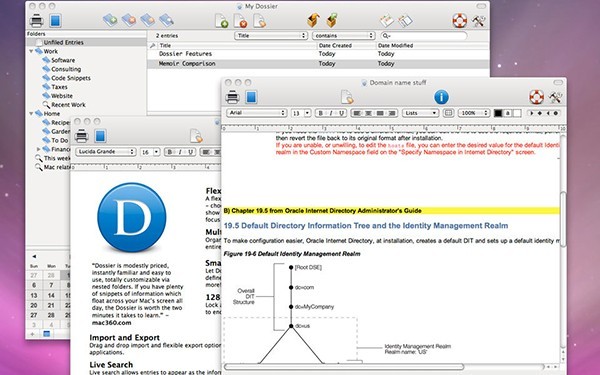Click the print icon in My Dossier toolbar
This screenshot has height=375, width=600.
36,20
